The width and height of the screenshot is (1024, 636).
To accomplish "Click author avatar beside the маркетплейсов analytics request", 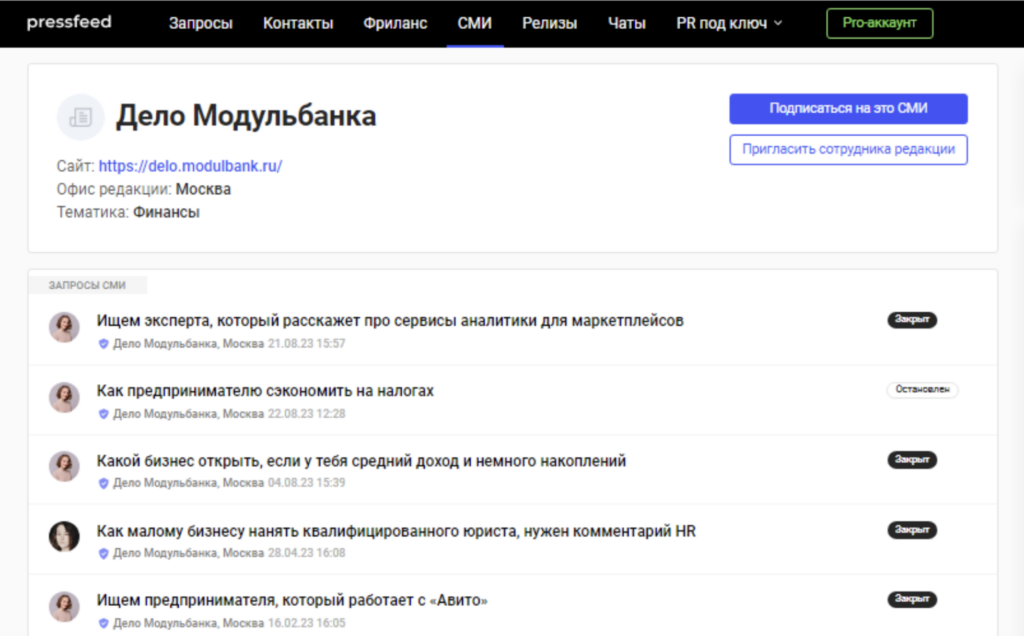I will point(64,327).
